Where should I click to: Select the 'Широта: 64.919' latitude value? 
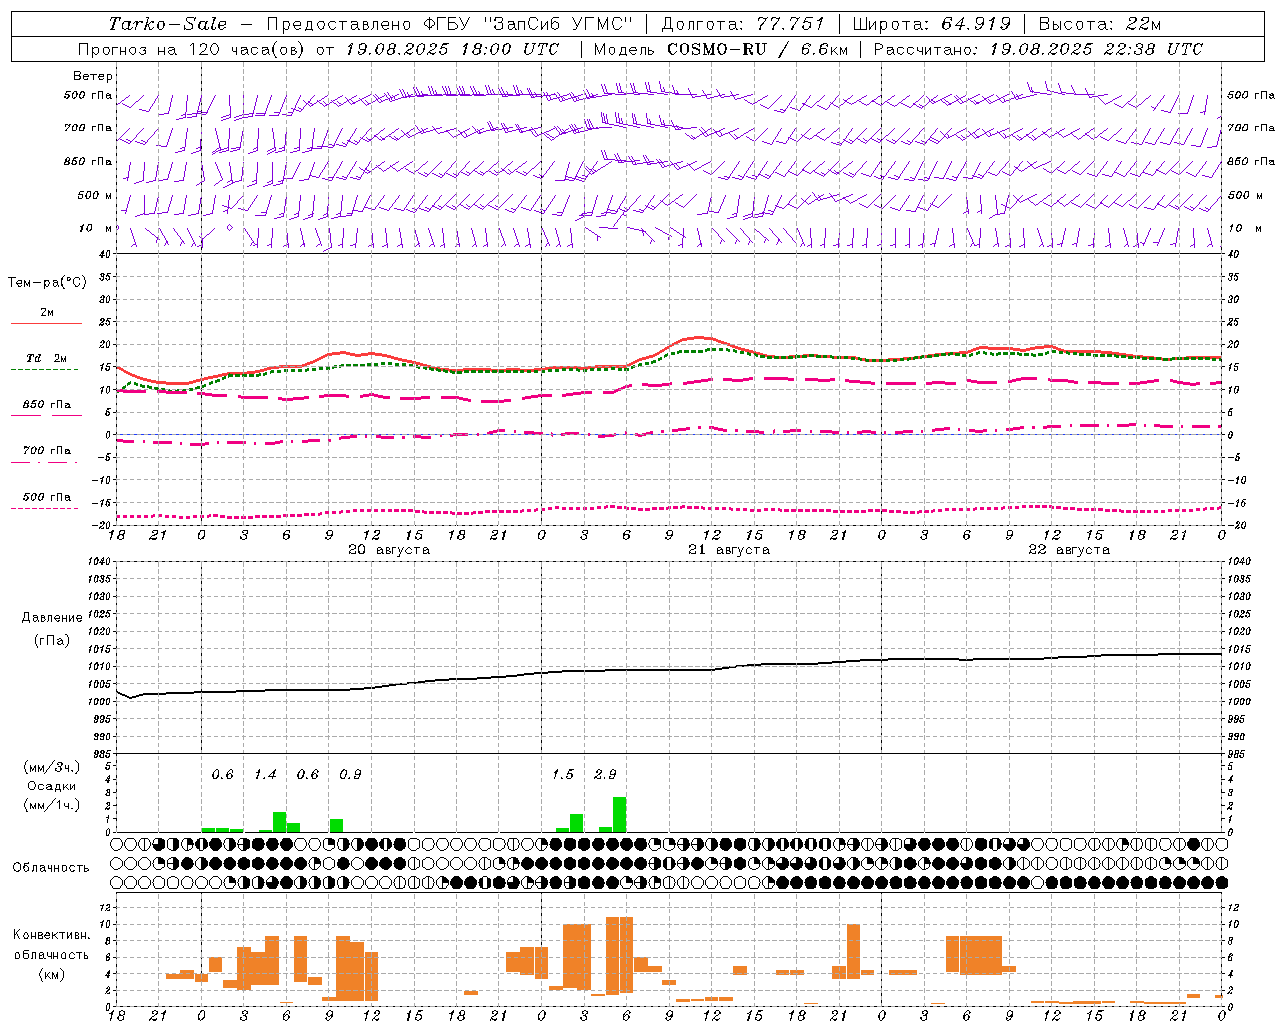[x=931, y=24]
